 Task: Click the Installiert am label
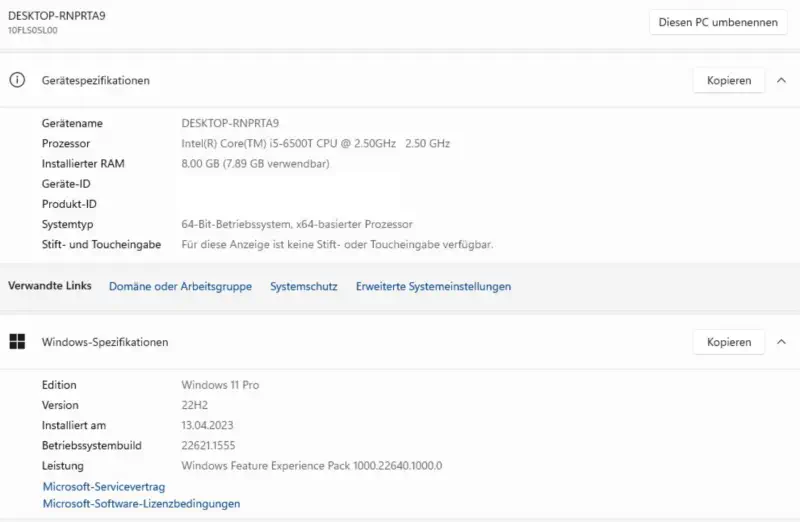[x=74, y=426]
